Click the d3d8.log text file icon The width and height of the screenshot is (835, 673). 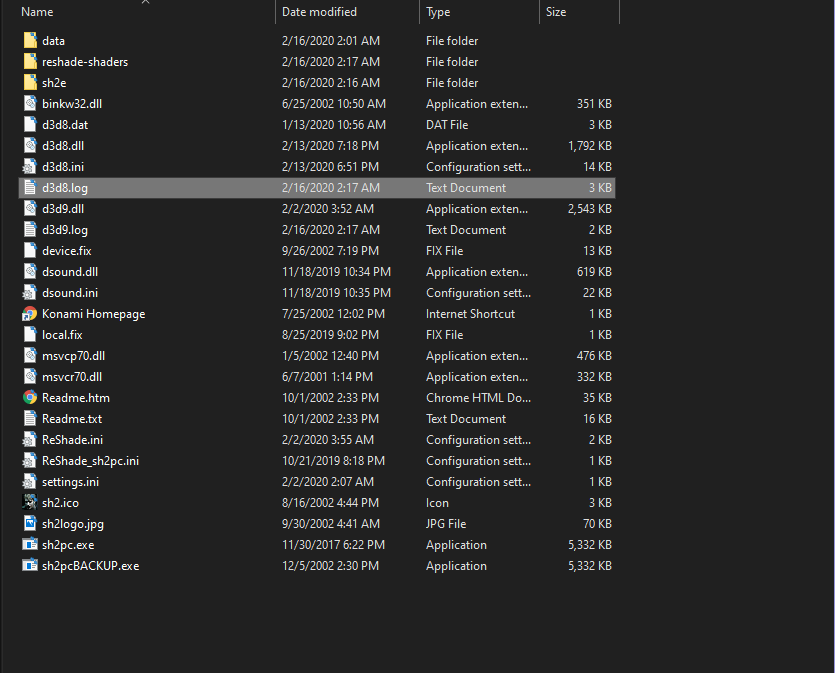30,187
